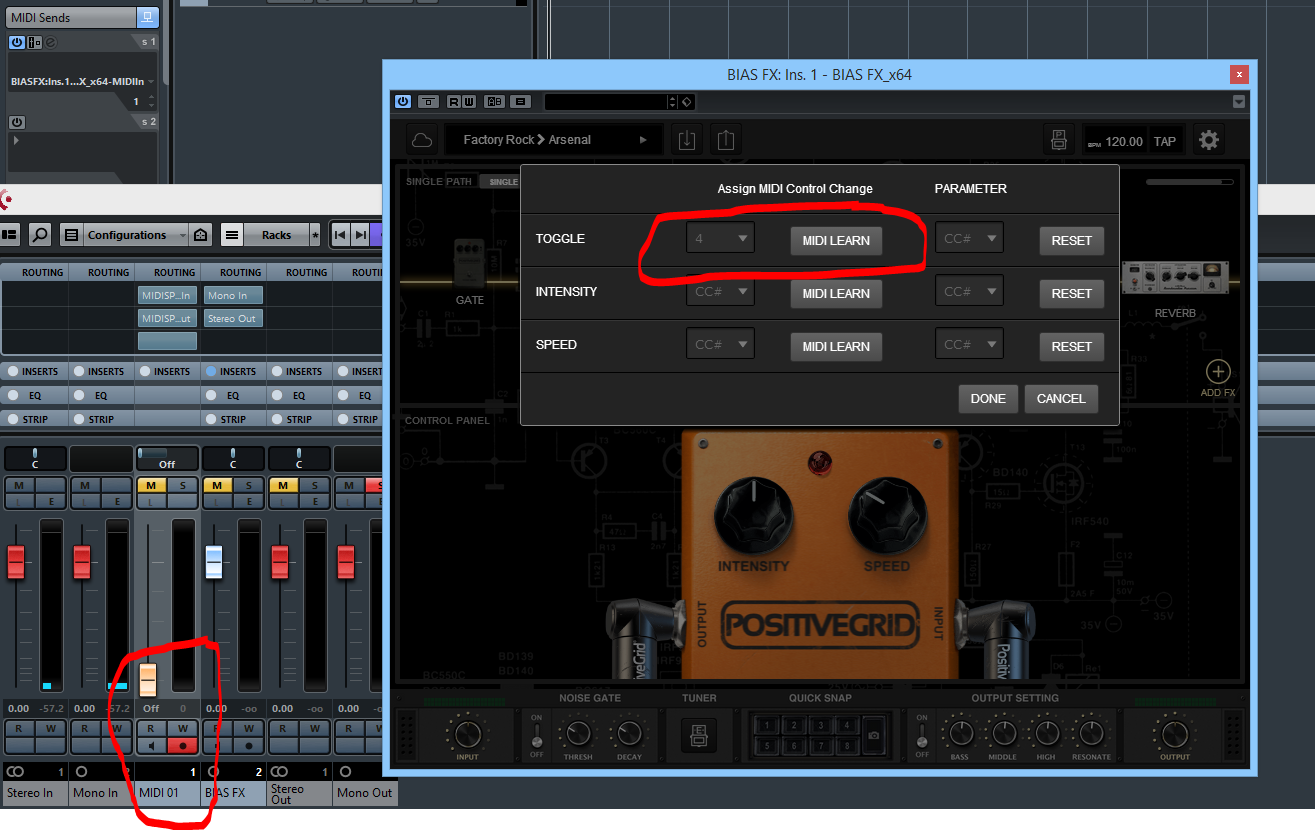Solo the MIDI 01 channel
This screenshot has height=830, width=1315.
(x=182, y=485)
